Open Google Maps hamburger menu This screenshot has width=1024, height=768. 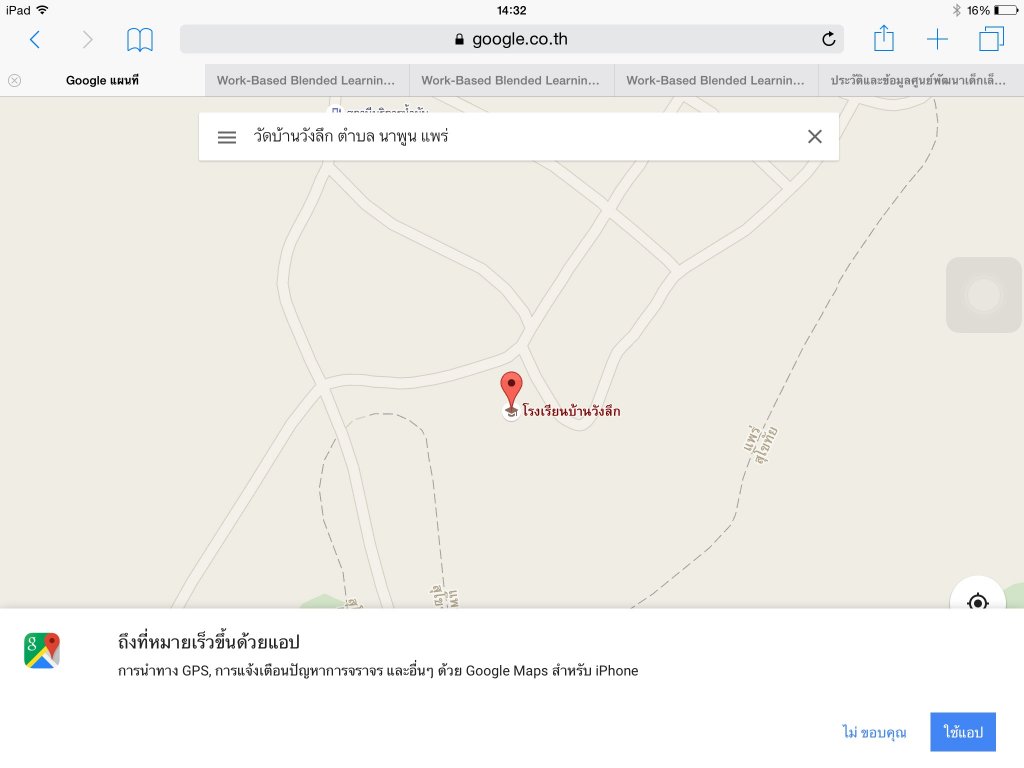click(x=227, y=137)
